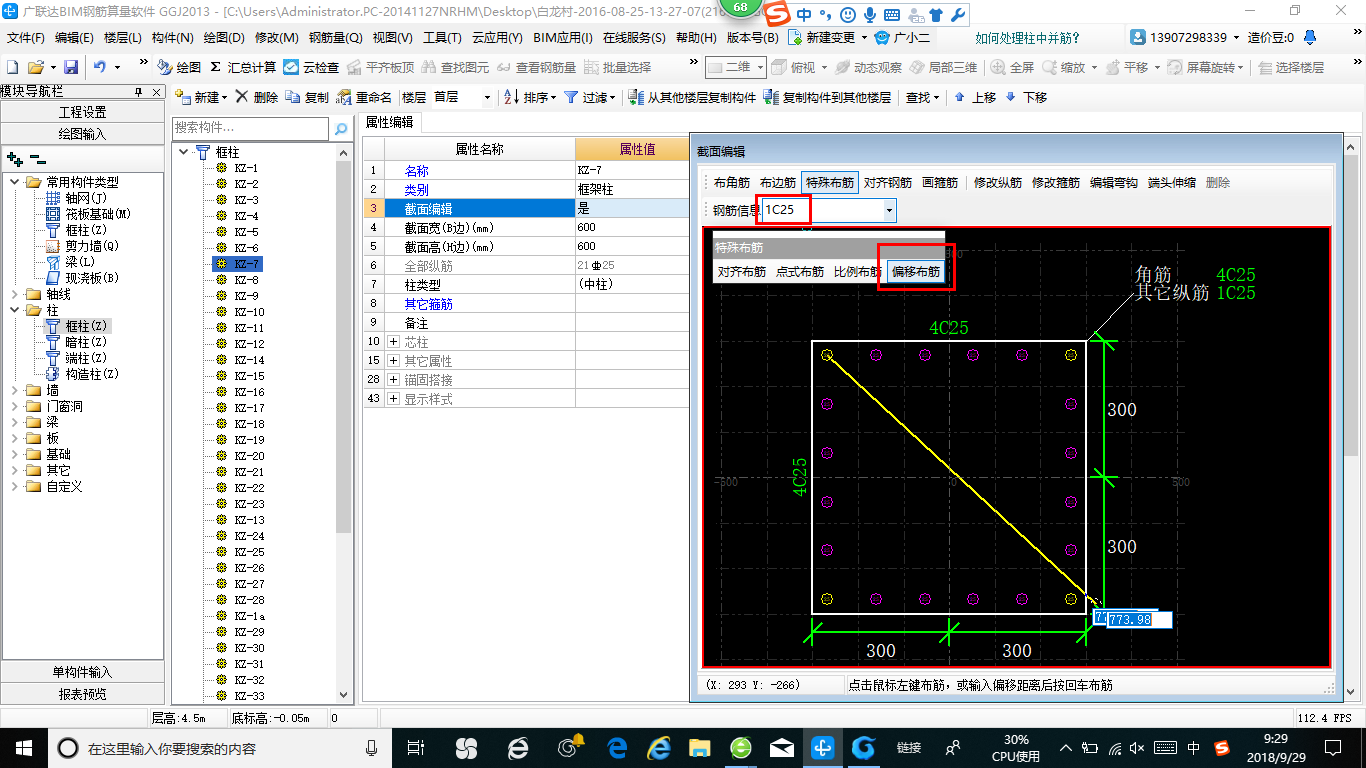Collapse the 柱 node in navigator
The image size is (1366, 768).
click(x=15, y=310)
